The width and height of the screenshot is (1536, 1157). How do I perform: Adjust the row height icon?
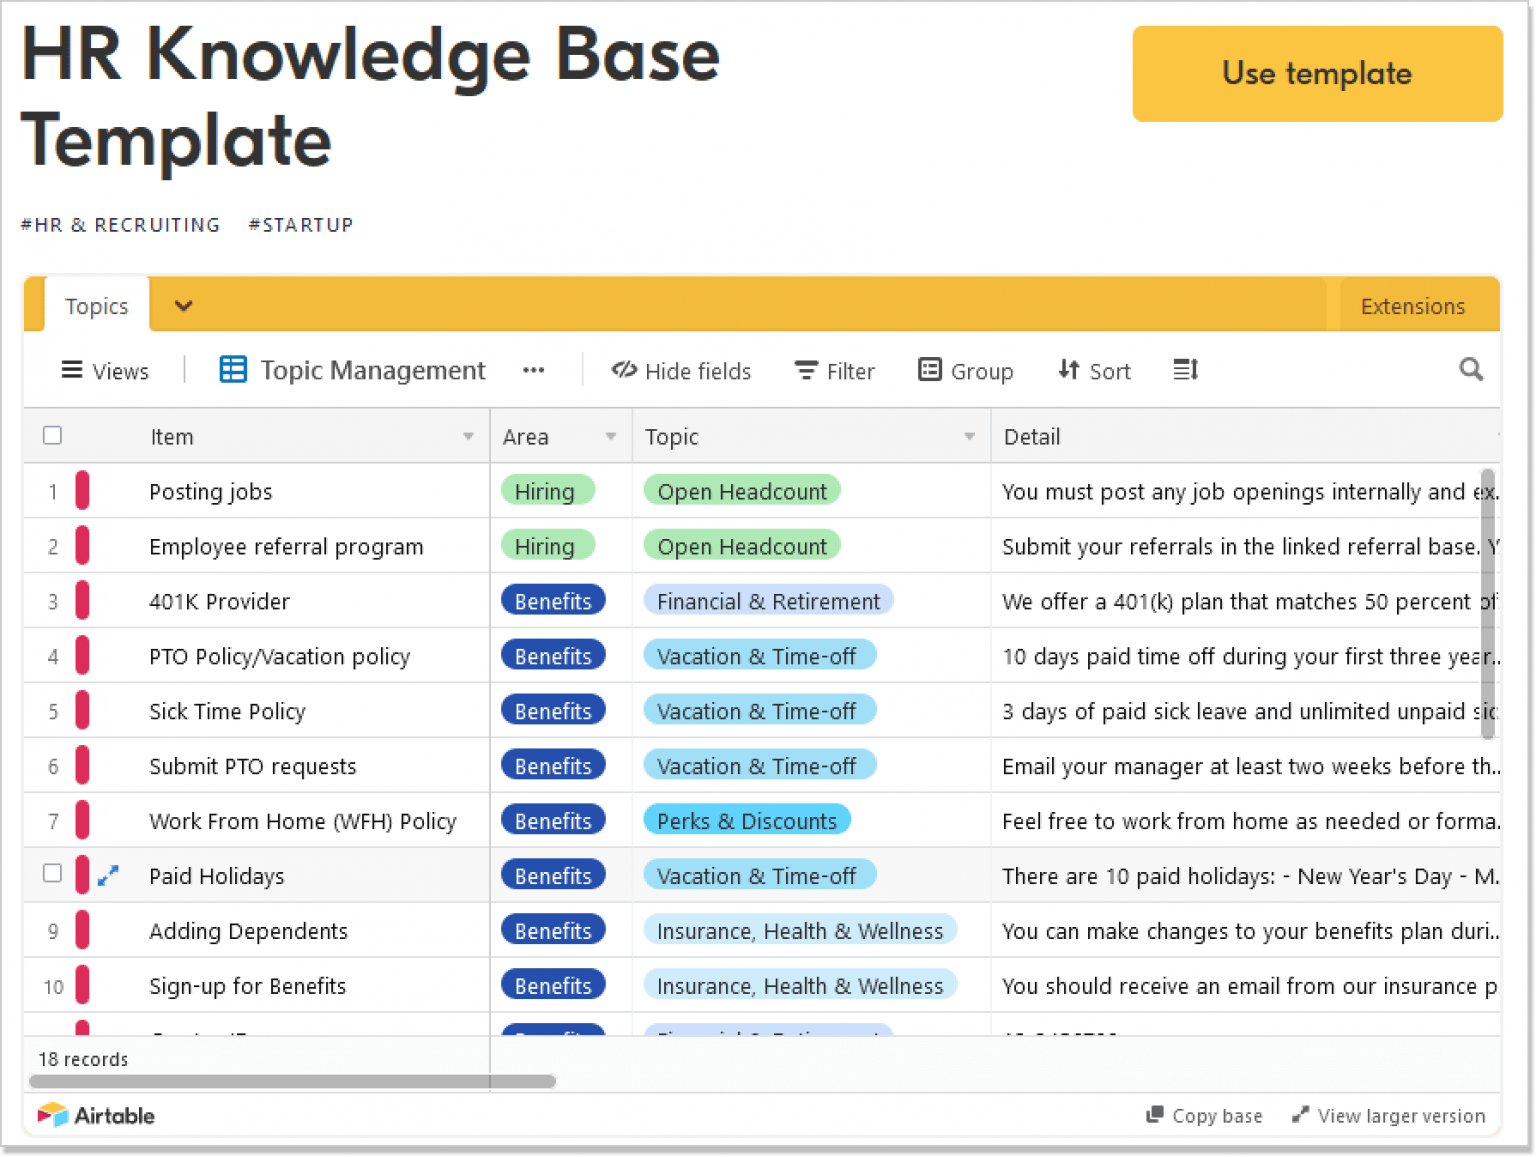pos(1185,370)
